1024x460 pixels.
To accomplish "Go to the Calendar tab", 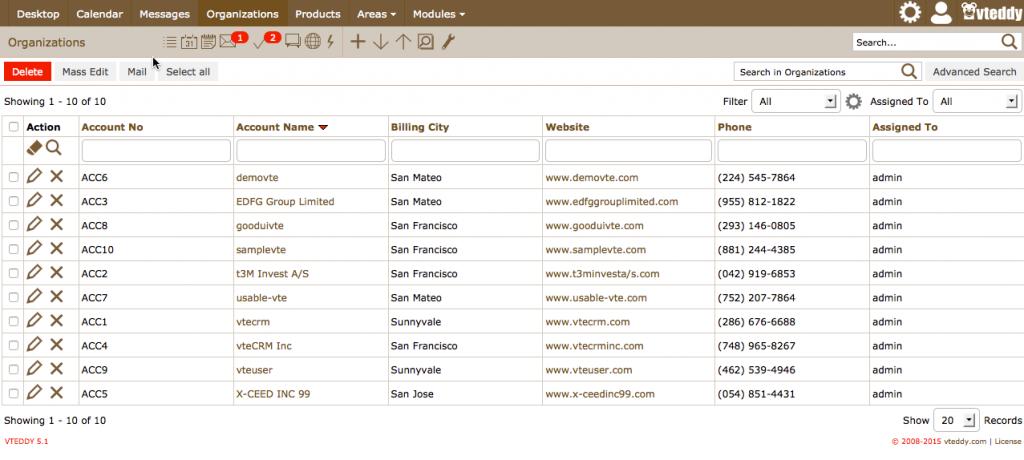I will click(x=99, y=14).
